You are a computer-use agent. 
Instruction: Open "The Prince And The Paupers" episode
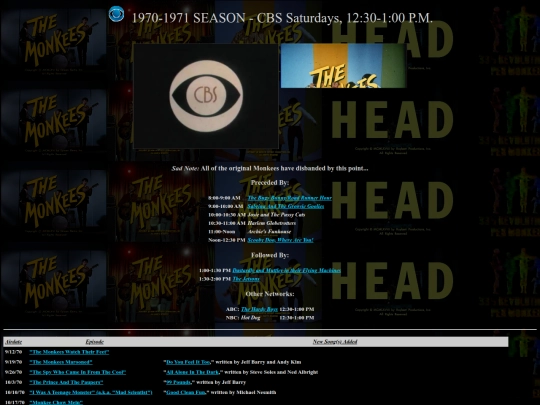tap(66, 382)
